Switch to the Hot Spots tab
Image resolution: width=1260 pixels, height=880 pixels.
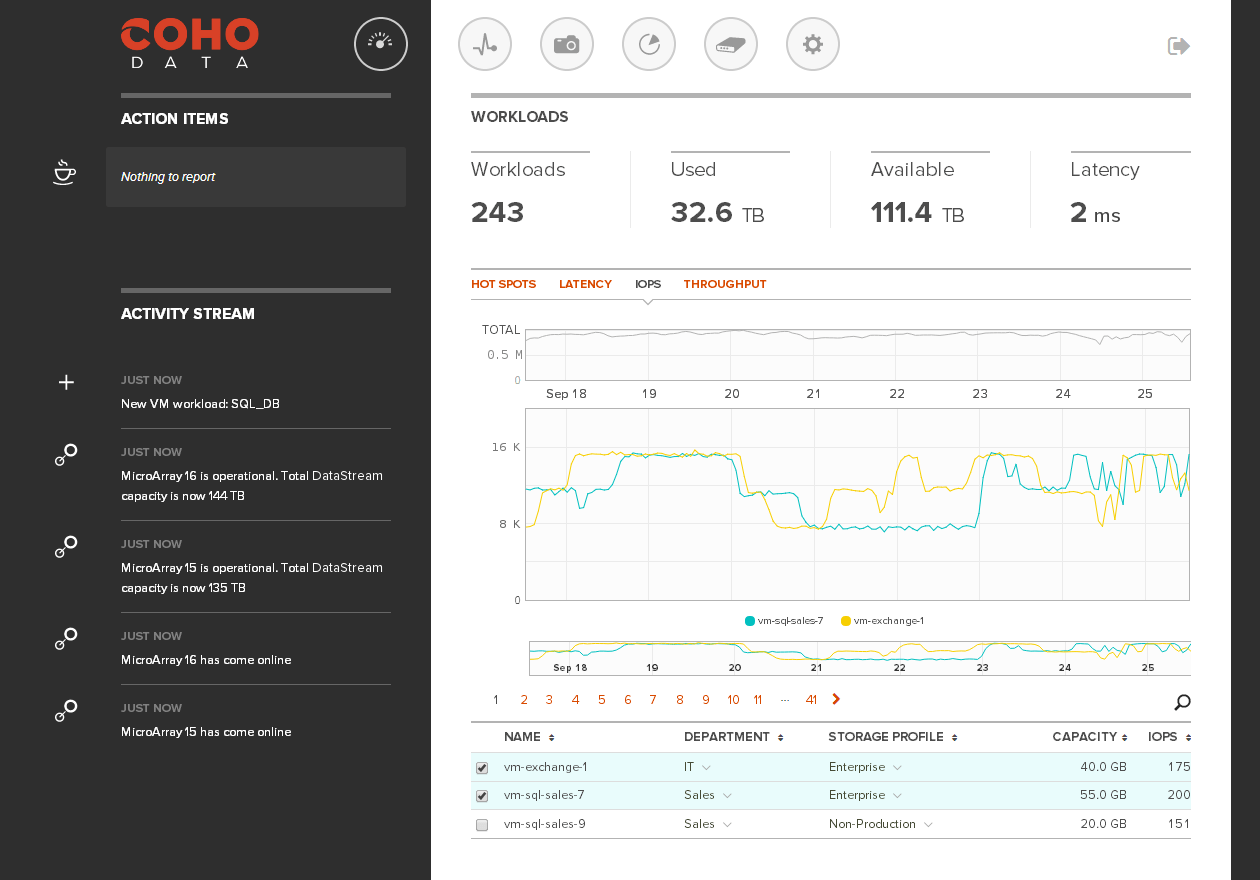503,284
